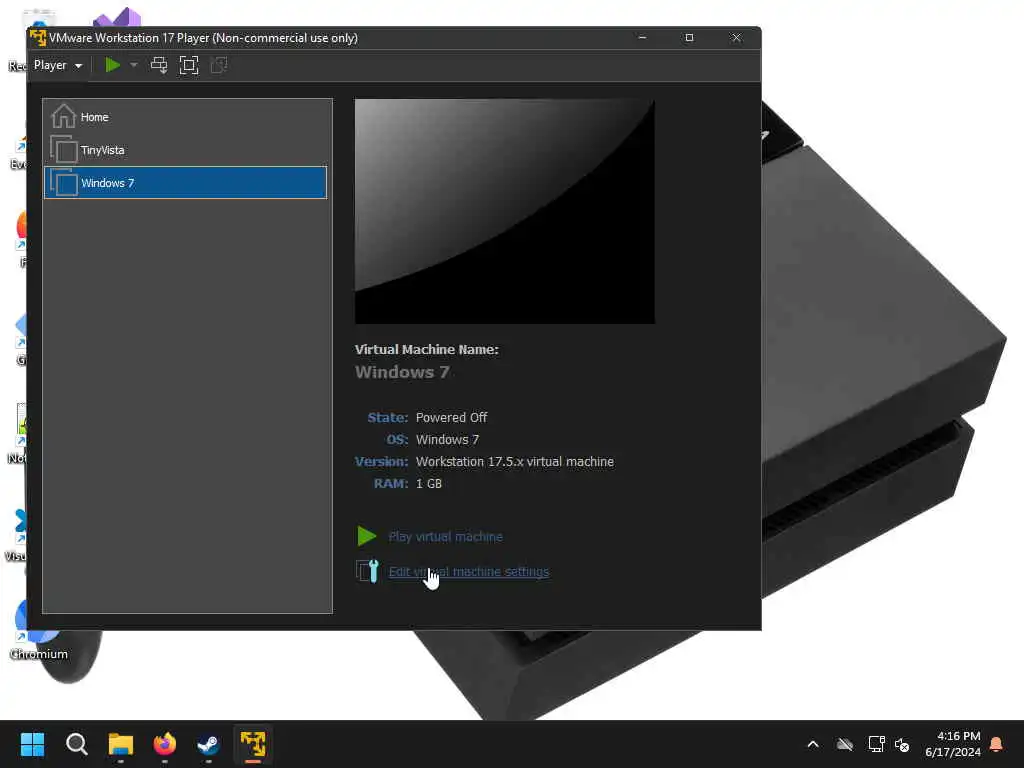1024x768 pixels.
Task: Click the green power-on play toolbar icon
Action: click(x=112, y=65)
